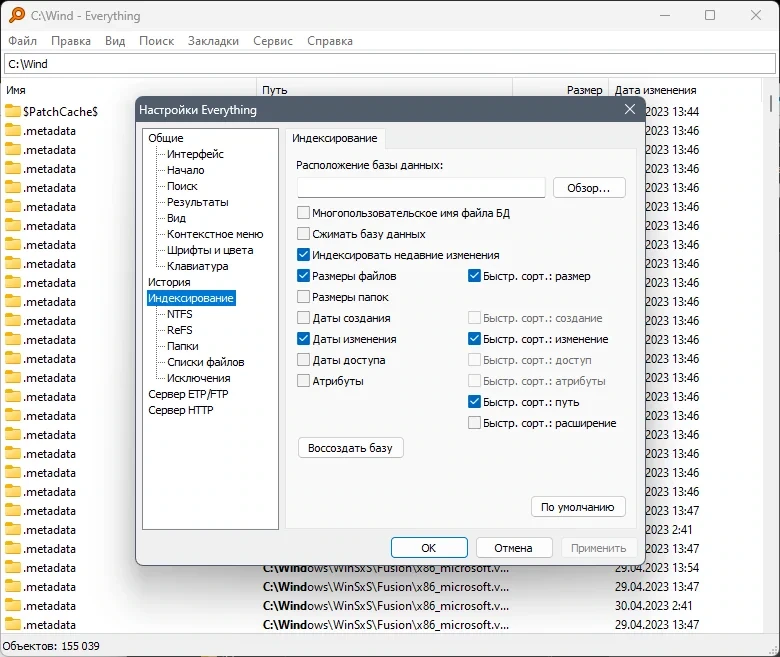Click the Everything magnifier app icon in title bar
The image size is (780, 657).
tap(16, 15)
